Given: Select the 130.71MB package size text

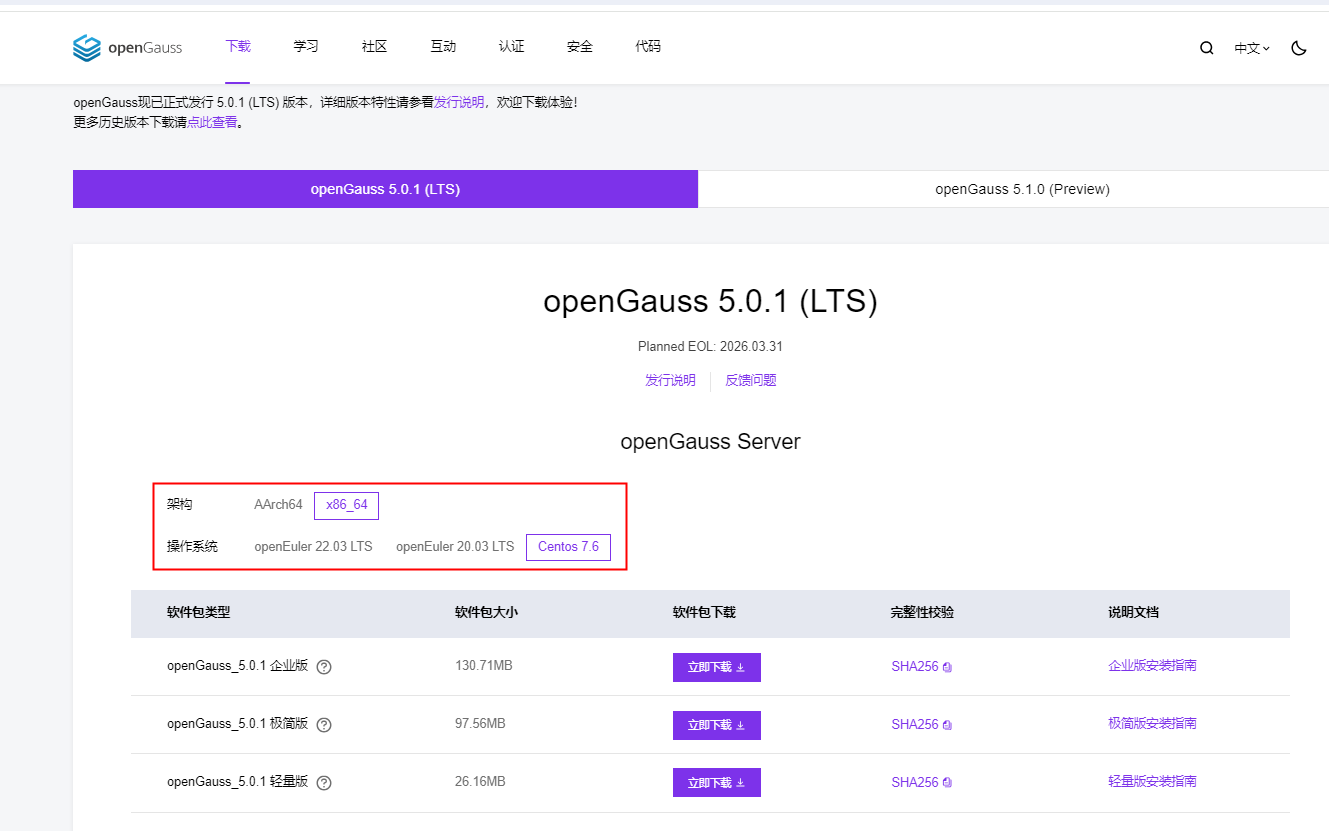Looking at the screenshot, I should point(484,665).
